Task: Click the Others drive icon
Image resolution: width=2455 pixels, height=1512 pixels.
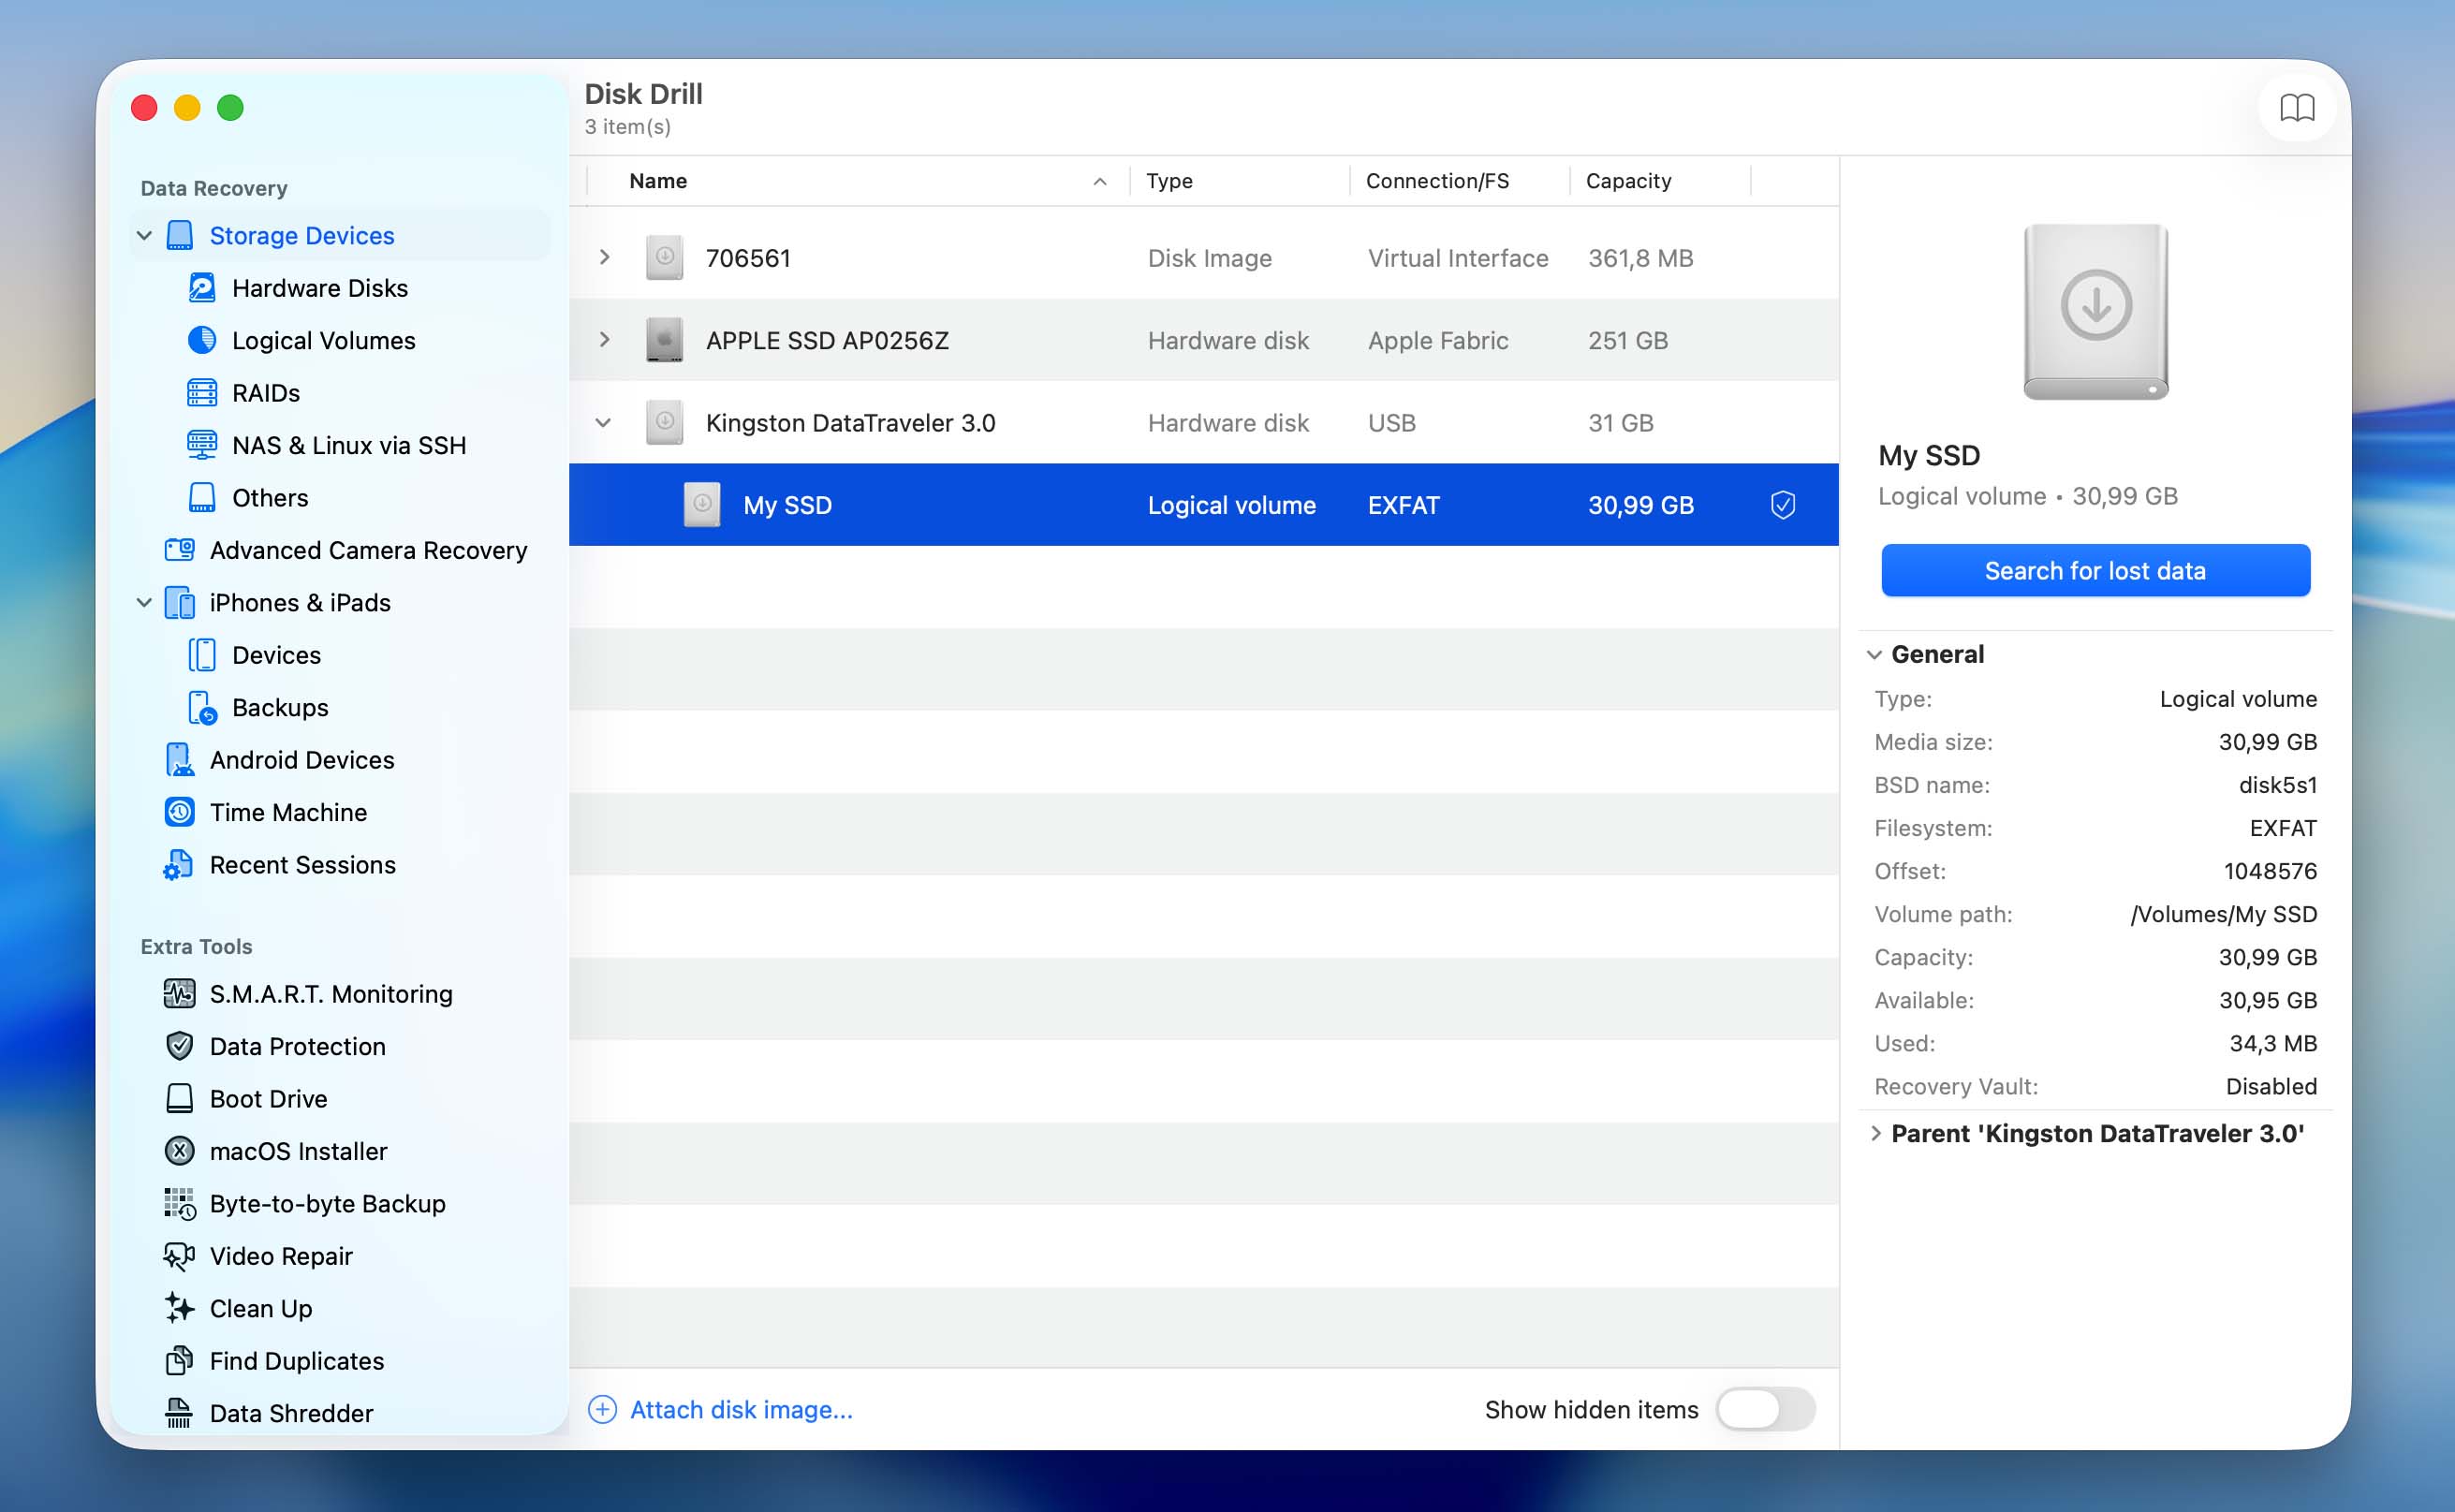Action: tap(202, 497)
